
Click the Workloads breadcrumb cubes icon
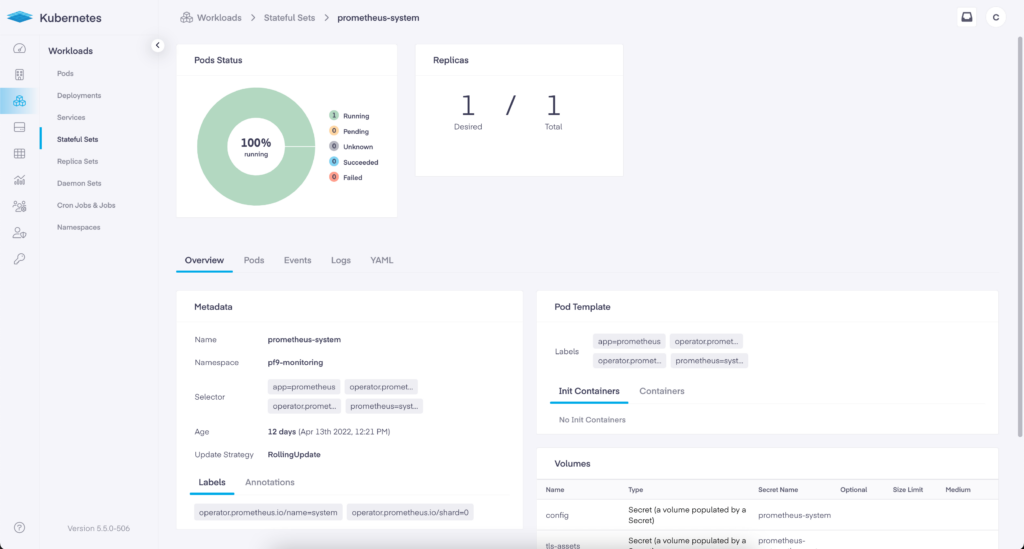coord(187,18)
